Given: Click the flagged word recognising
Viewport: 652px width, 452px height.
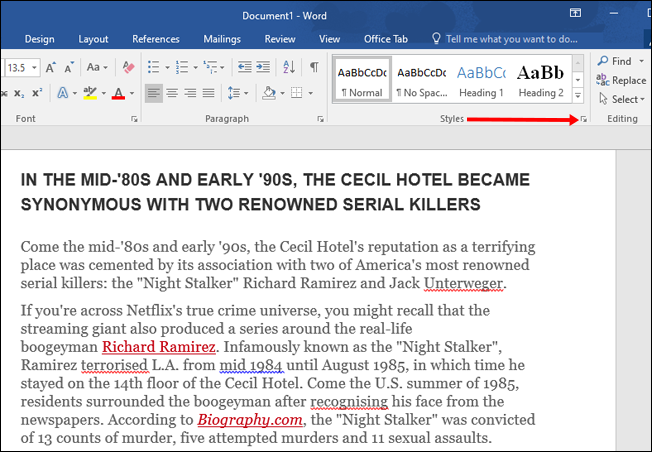Looking at the screenshot, I should click(x=349, y=402).
